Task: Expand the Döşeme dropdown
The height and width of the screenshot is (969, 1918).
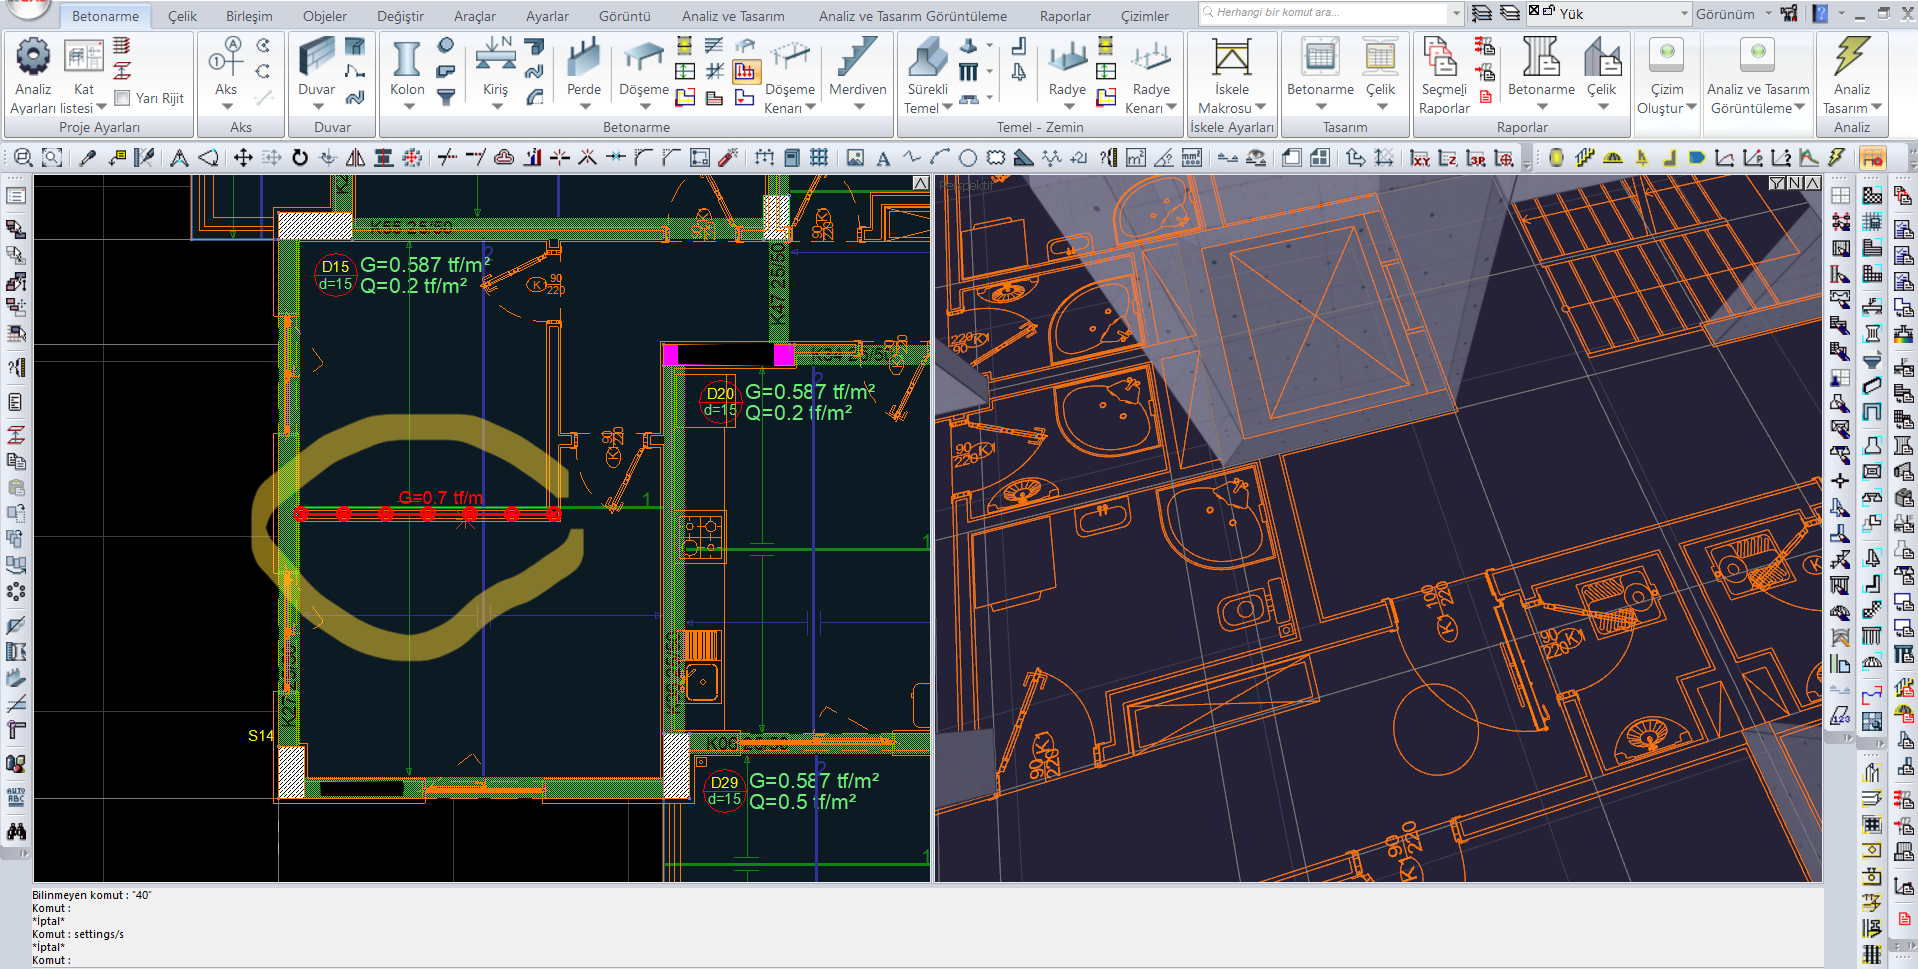Action: 644,106
